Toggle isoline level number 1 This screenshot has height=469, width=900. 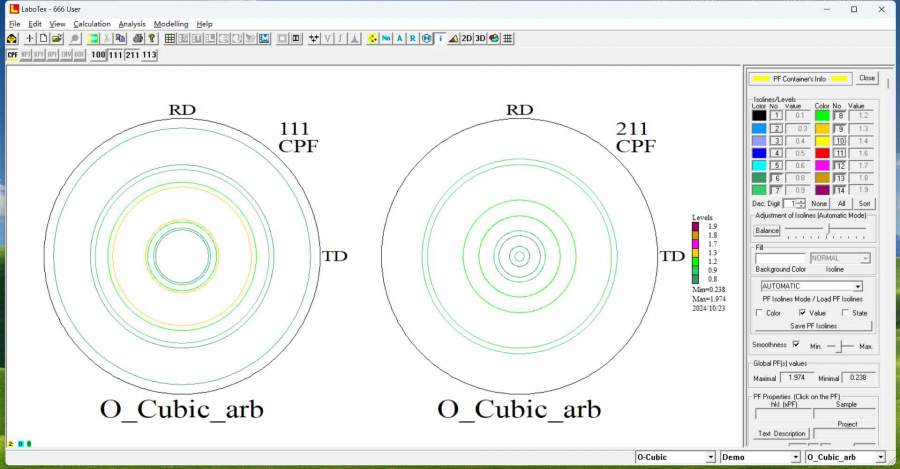[777, 115]
